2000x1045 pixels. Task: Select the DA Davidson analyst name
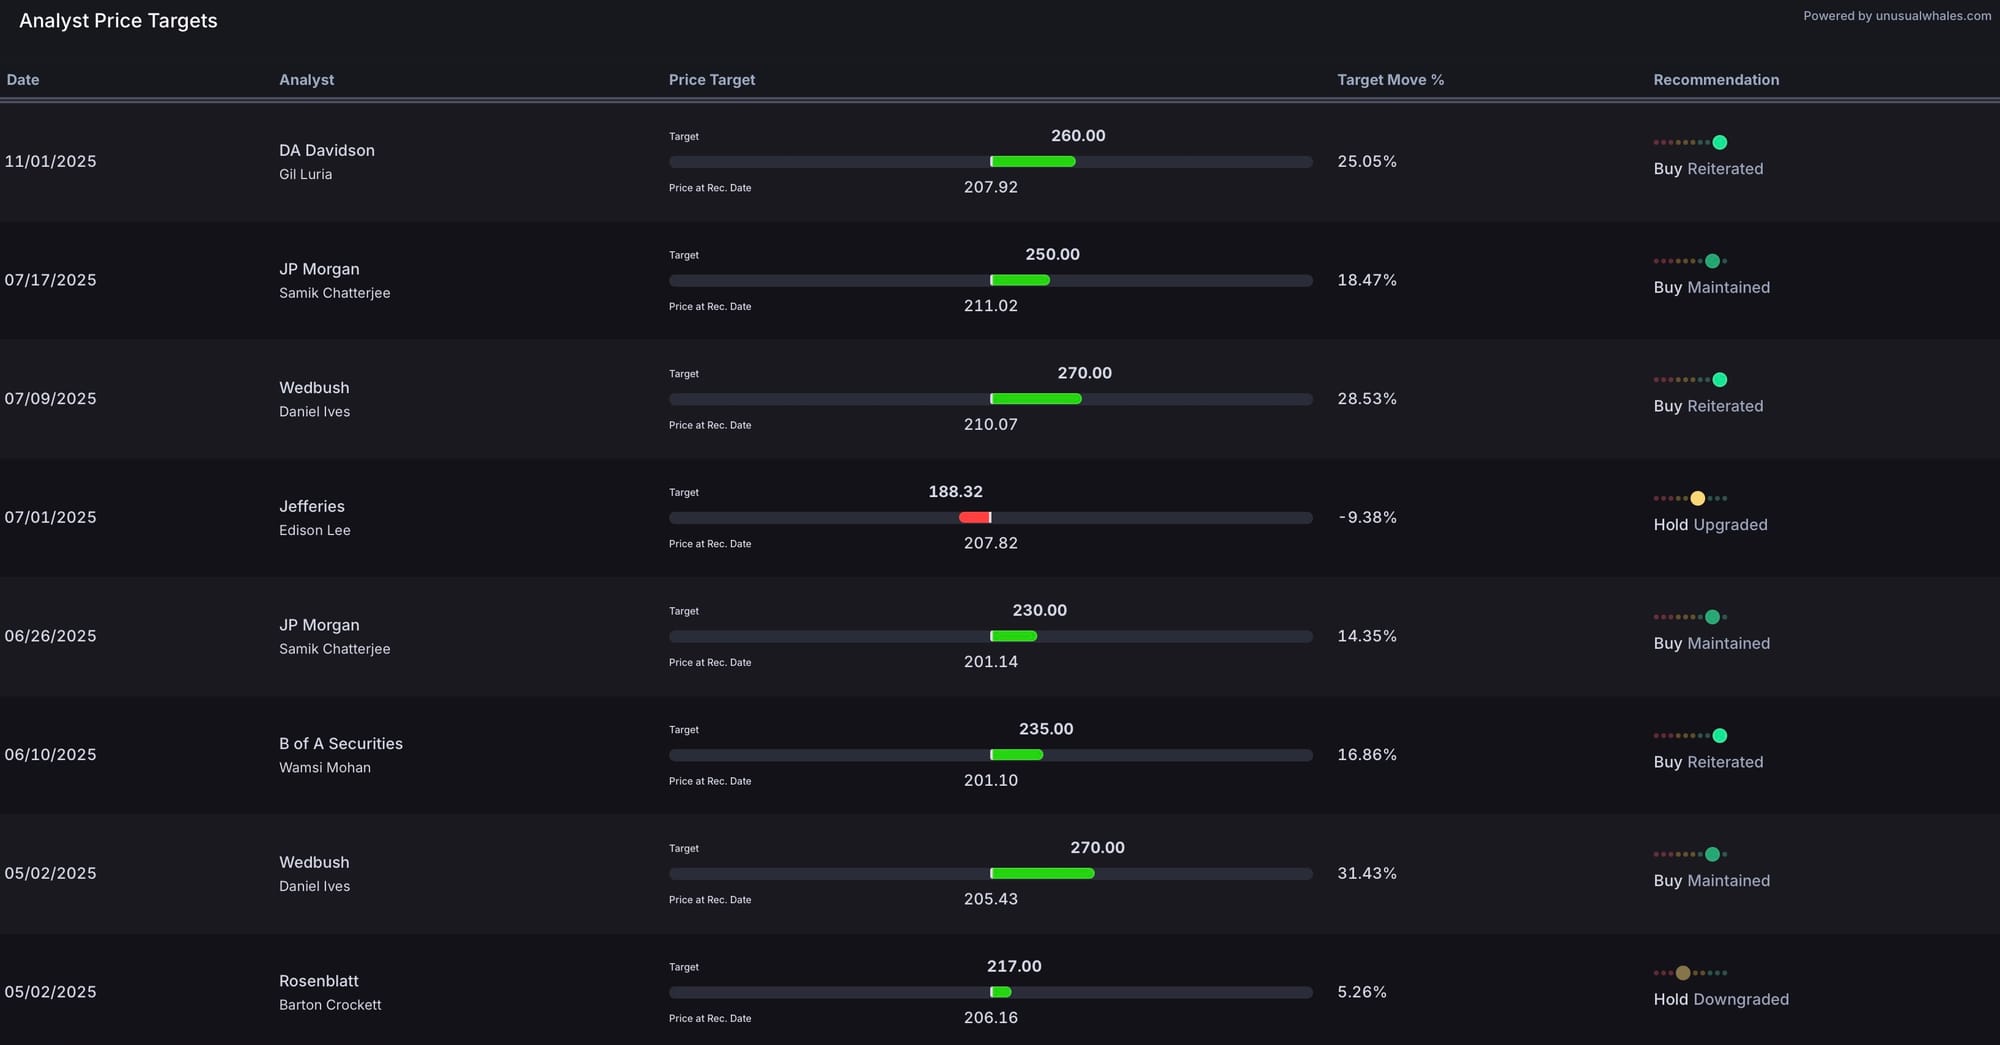click(327, 151)
